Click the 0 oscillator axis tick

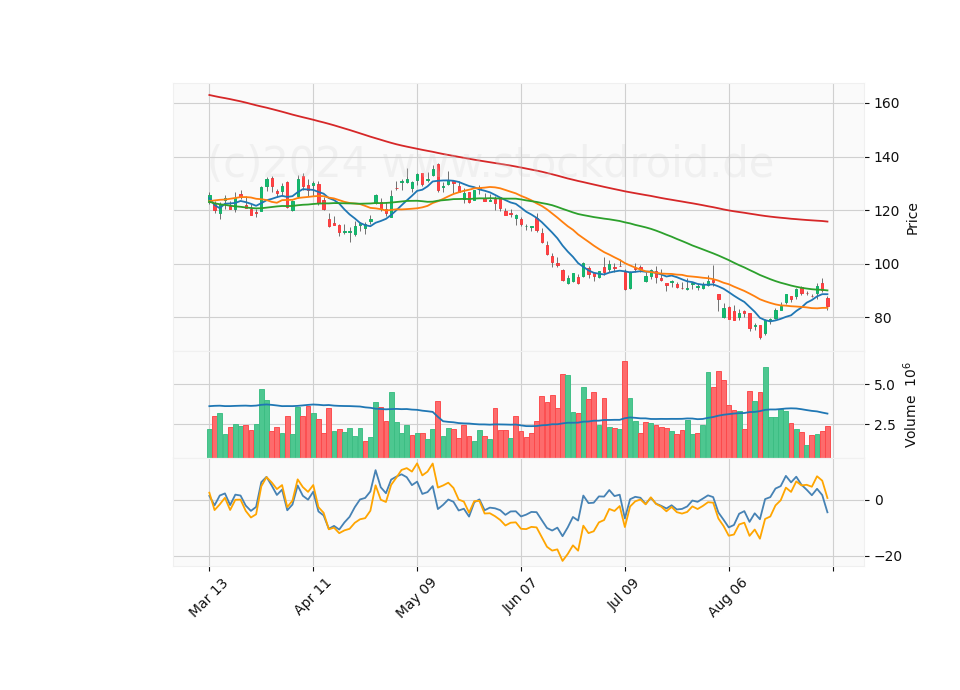point(879,500)
